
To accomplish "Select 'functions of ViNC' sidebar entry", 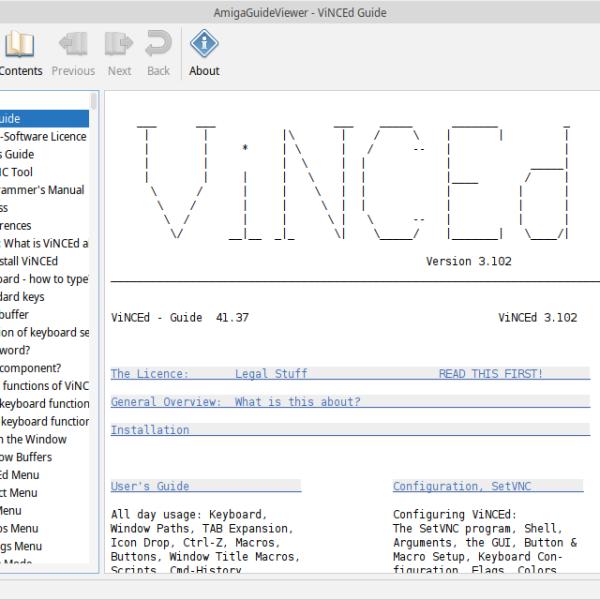I will 44,386.
